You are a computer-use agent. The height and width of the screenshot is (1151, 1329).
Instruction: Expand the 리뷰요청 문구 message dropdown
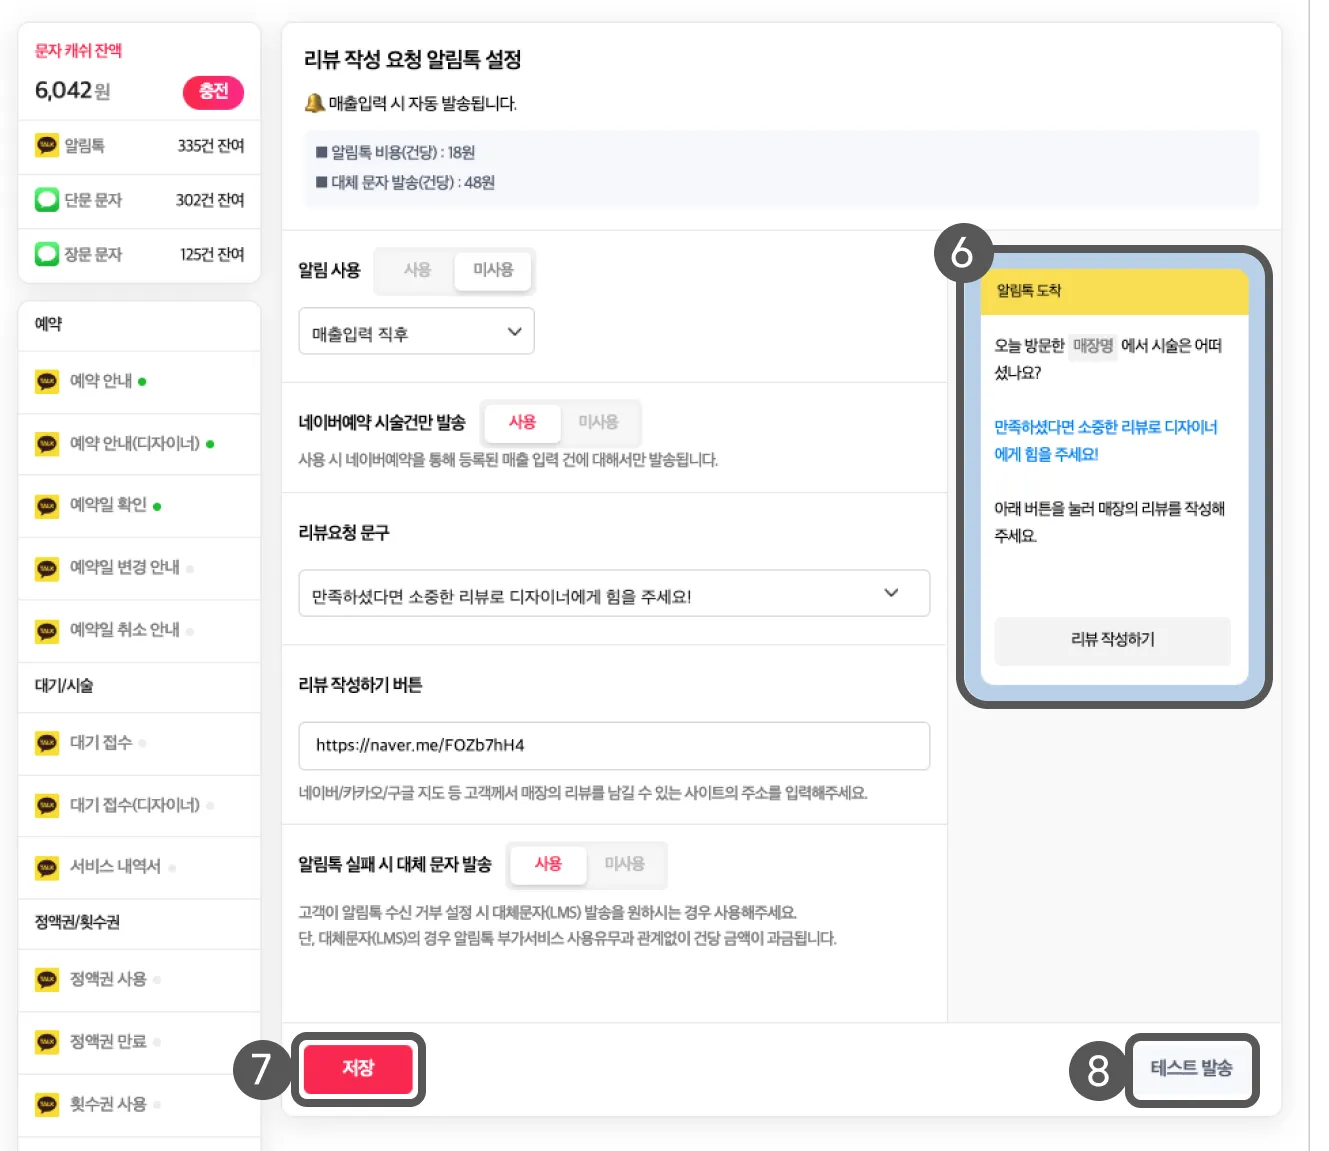point(614,594)
